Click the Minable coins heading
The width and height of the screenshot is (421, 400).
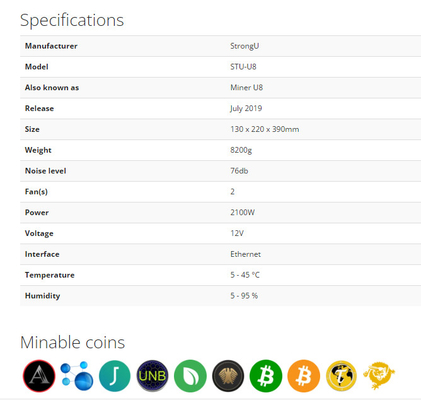[x=73, y=342]
